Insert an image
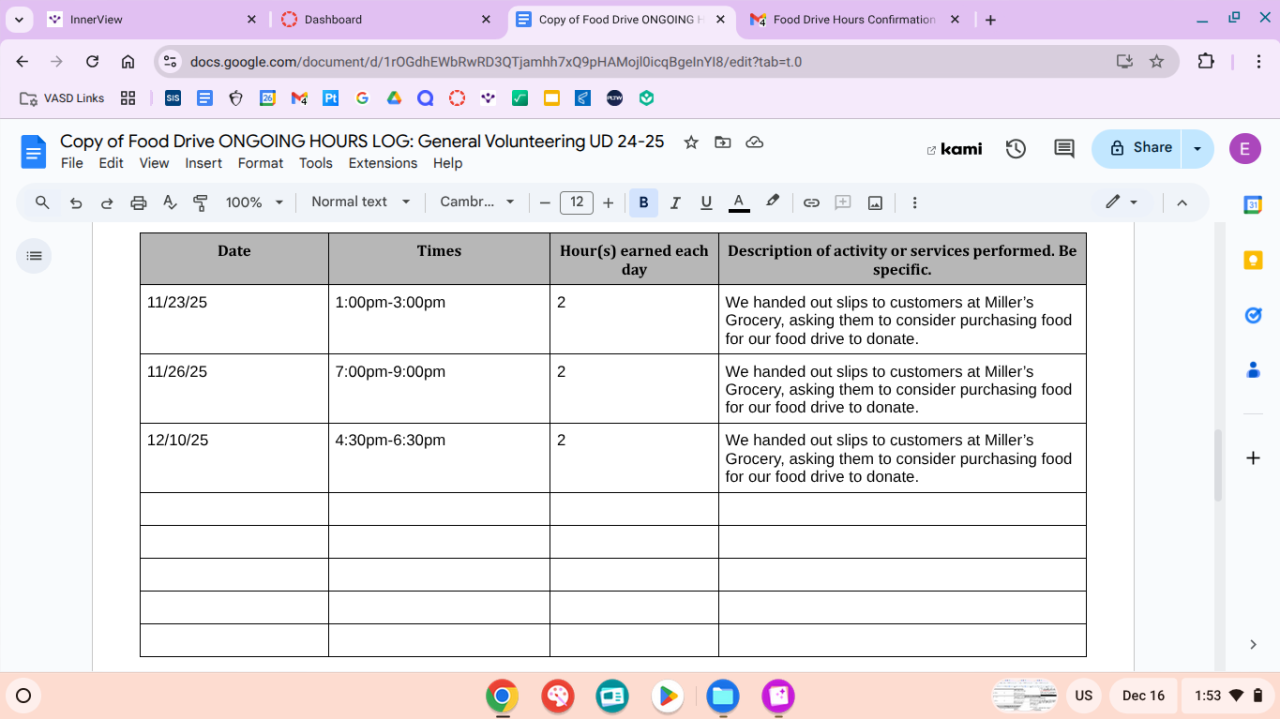The image size is (1280, 719). click(875, 203)
